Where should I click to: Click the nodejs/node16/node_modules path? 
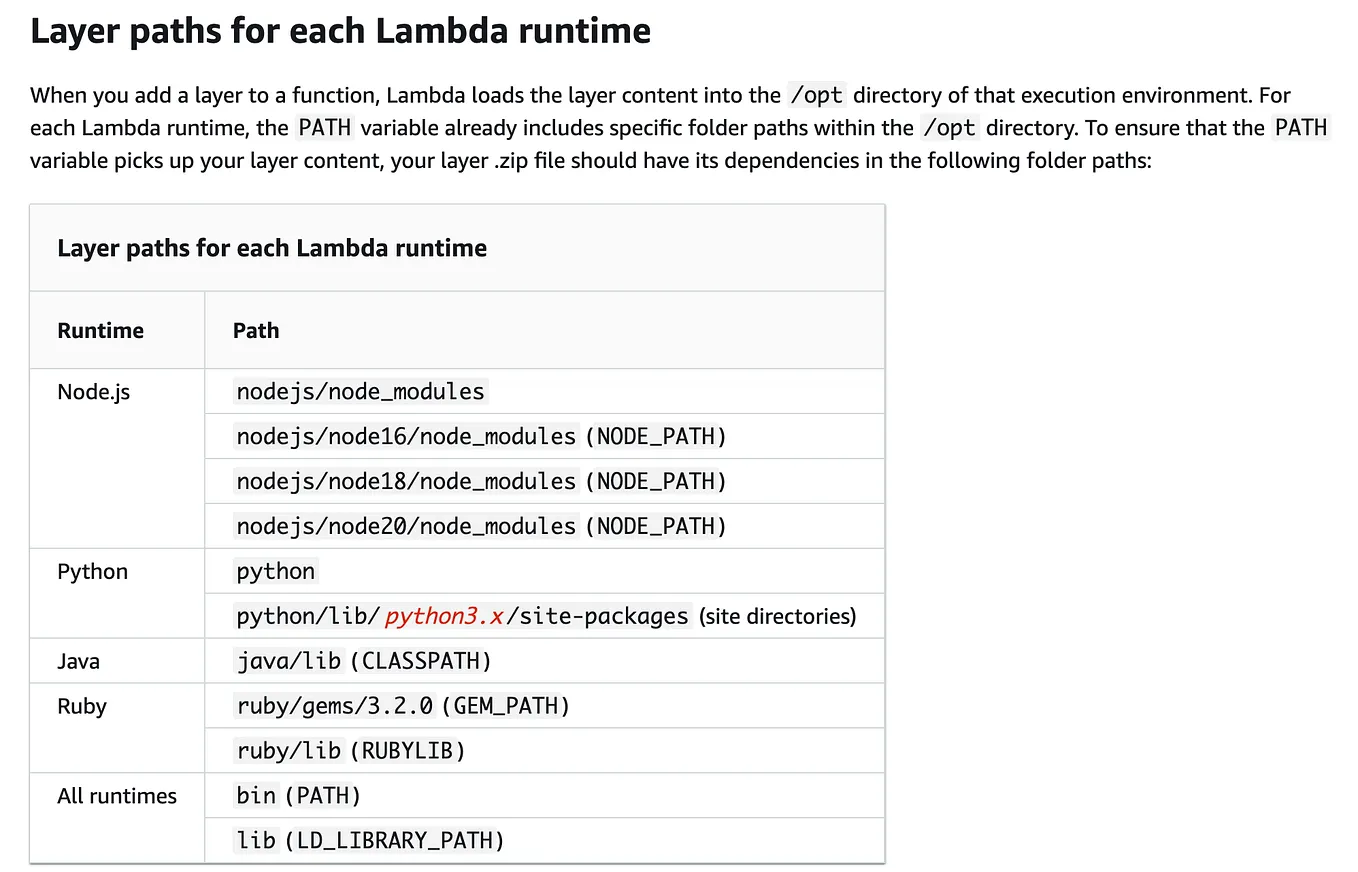406,436
